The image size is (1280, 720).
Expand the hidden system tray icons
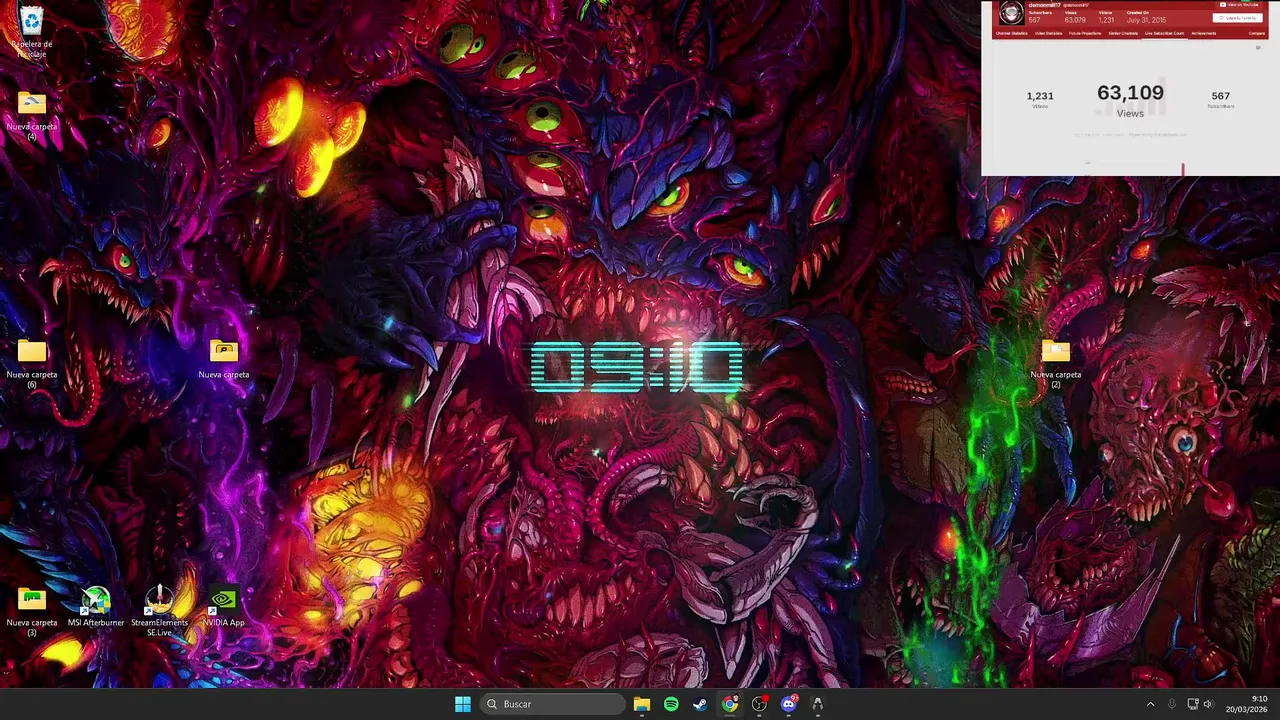click(x=1150, y=704)
